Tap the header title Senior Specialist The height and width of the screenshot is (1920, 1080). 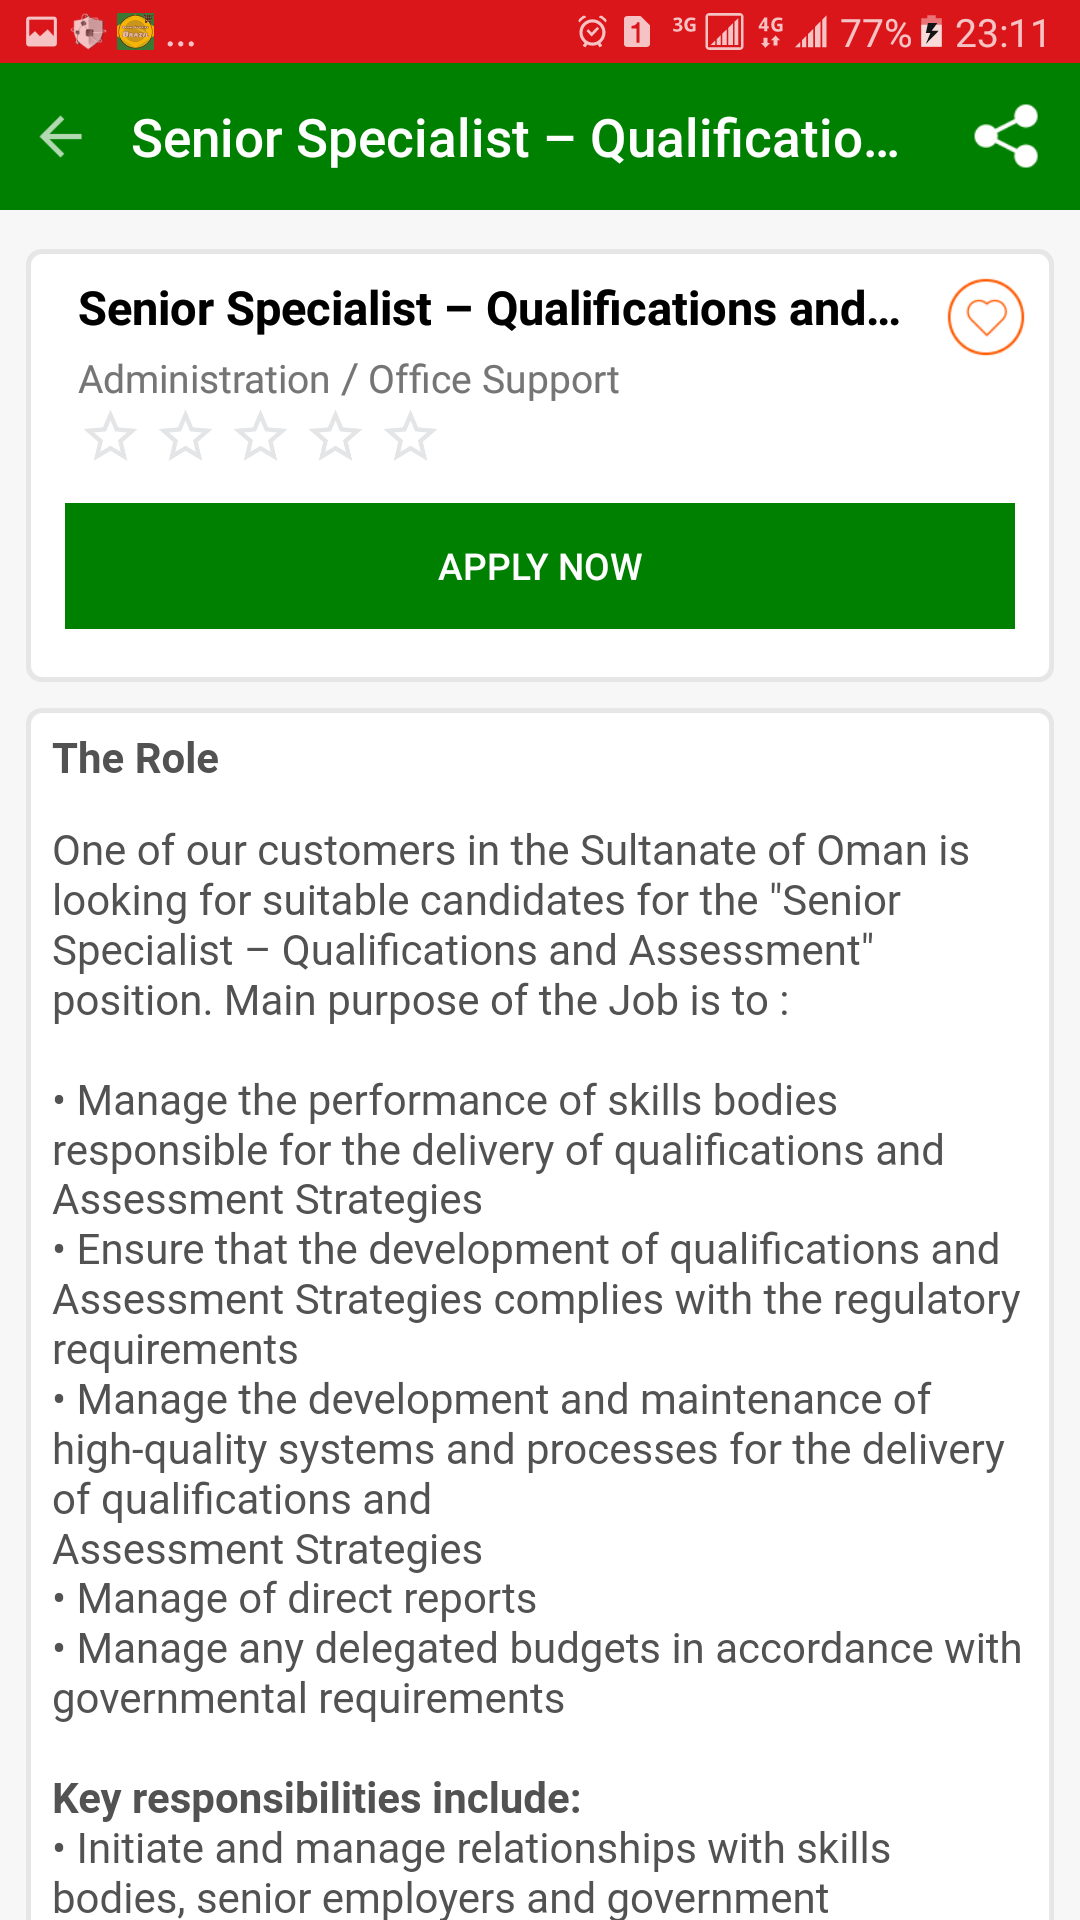[515, 138]
